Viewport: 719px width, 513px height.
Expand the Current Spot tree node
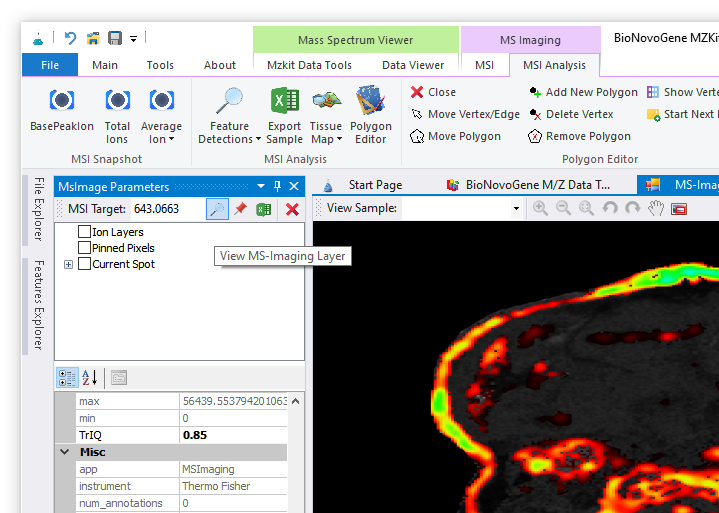coord(68,264)
